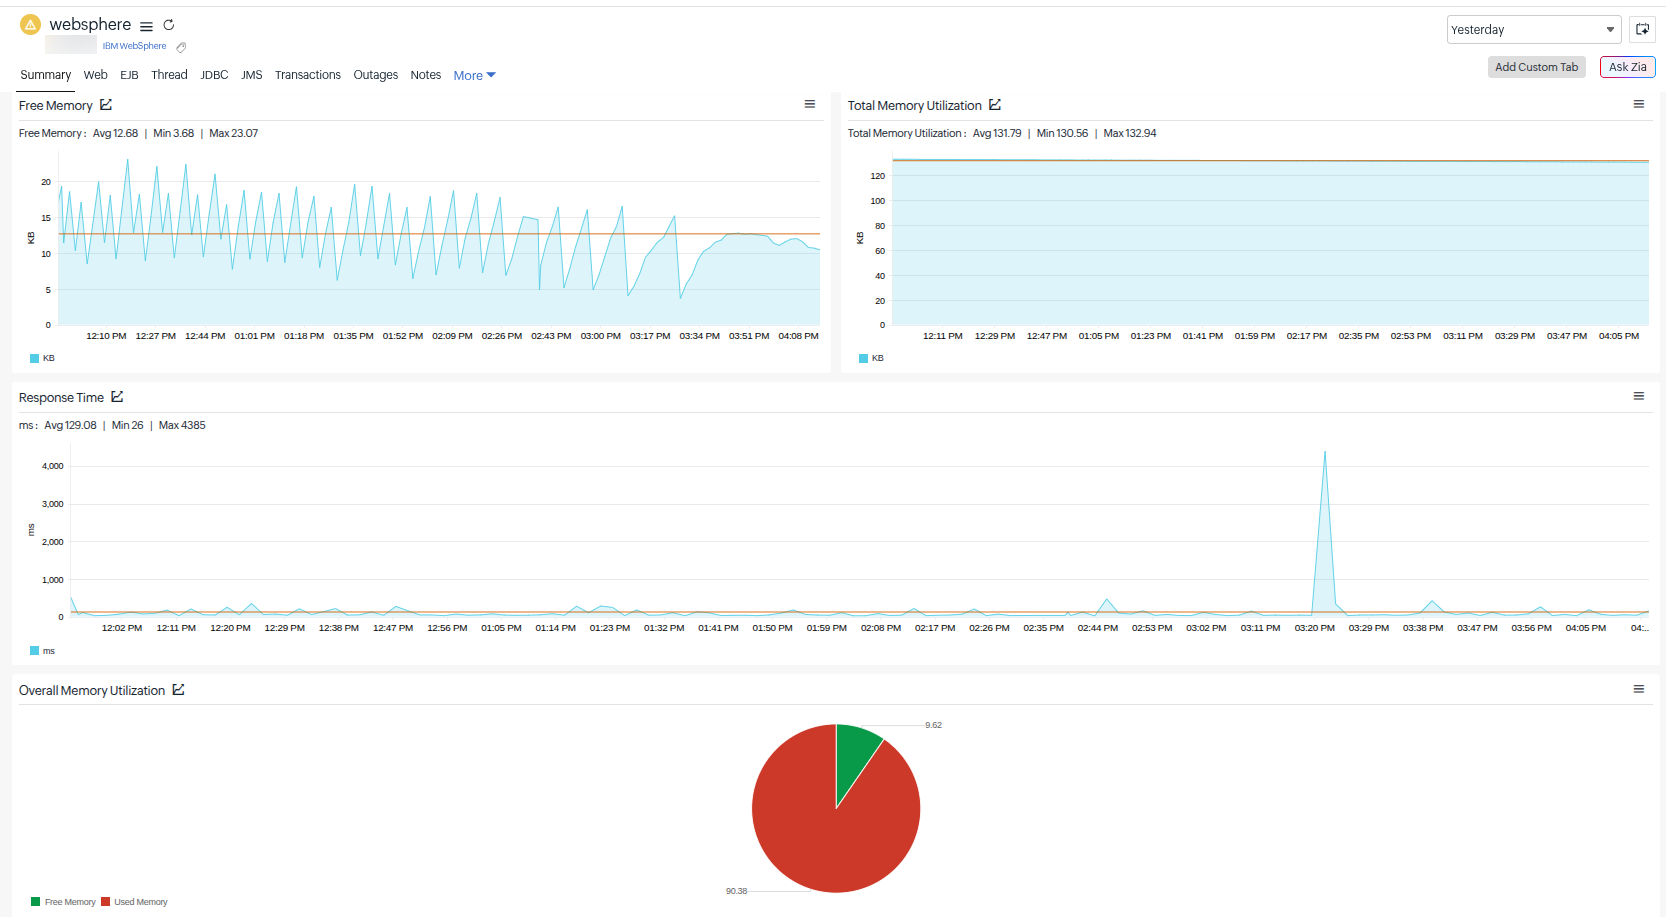Viewport: 1666px width, 917px height.
Task: Open Free Memory chart in expanded view
Action: [x=106, y=105]
